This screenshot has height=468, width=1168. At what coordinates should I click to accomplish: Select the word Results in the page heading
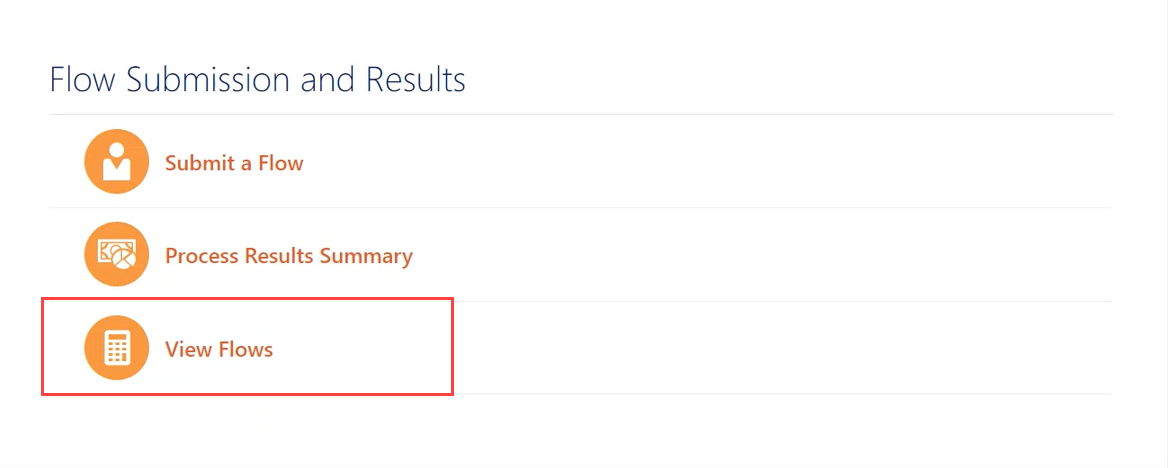click(413, 80)
